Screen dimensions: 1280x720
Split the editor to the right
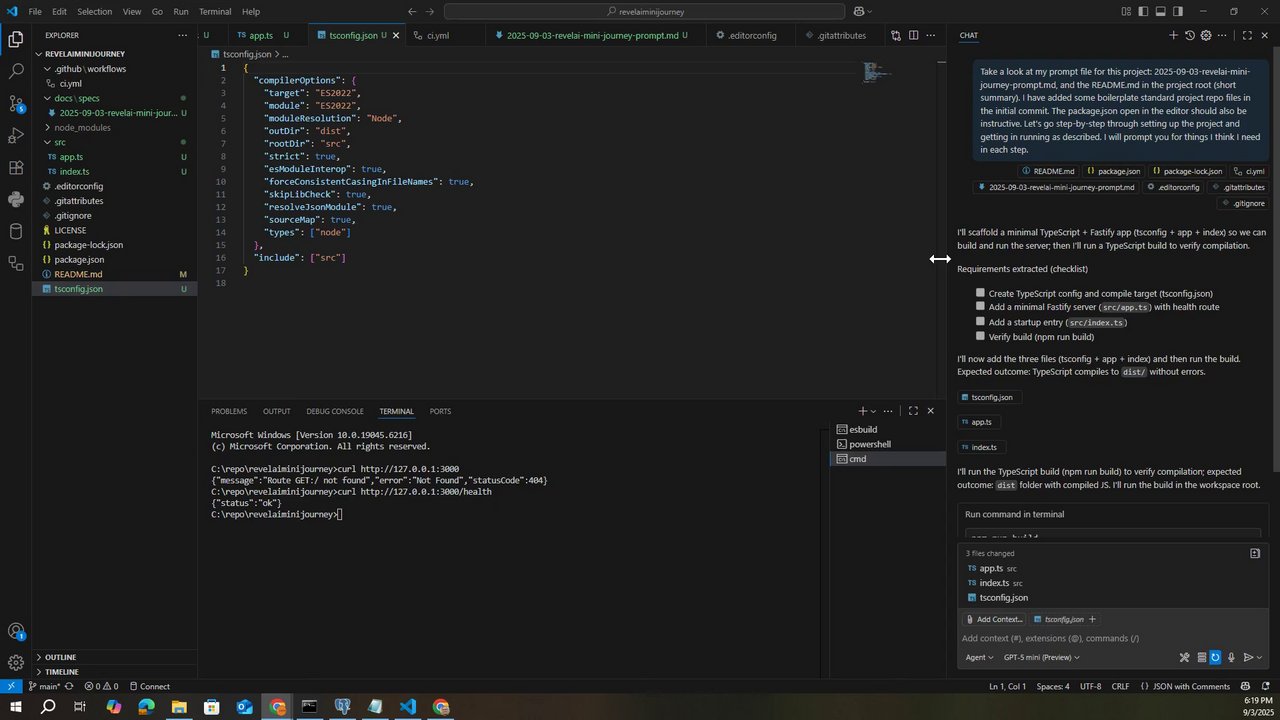pyautogui.click(x=913, y=35)
